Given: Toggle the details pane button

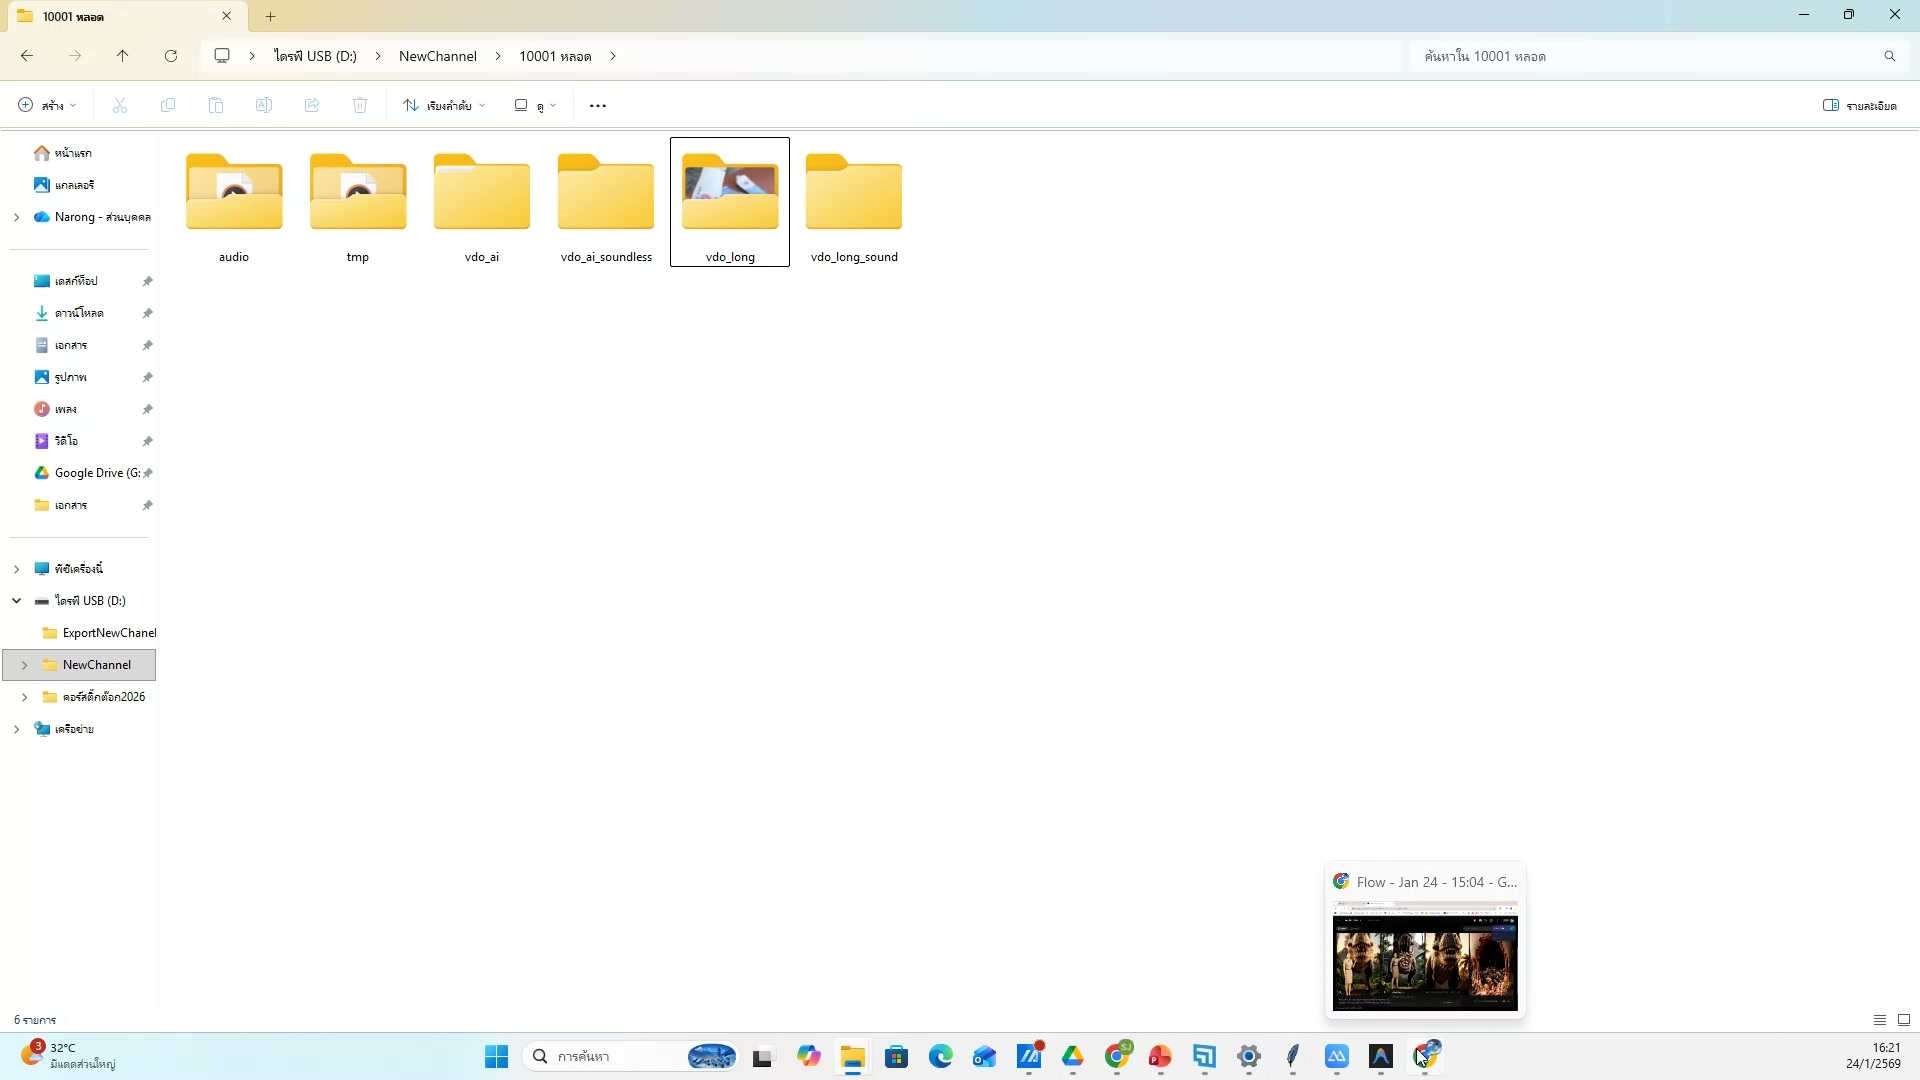Looking at the screenshot, I should pyautogui.click(x=1859, y=105).
